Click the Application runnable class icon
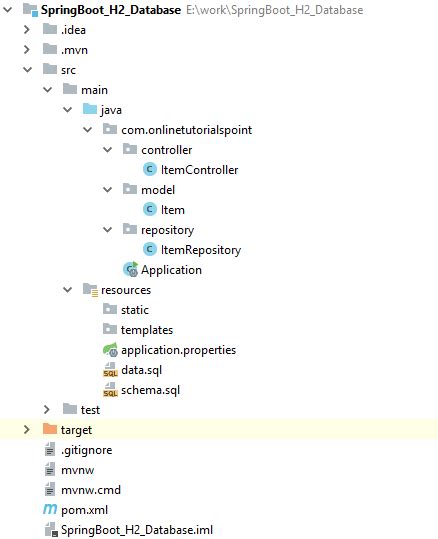Screen dimensions: 438x539 tap(131, 270)
